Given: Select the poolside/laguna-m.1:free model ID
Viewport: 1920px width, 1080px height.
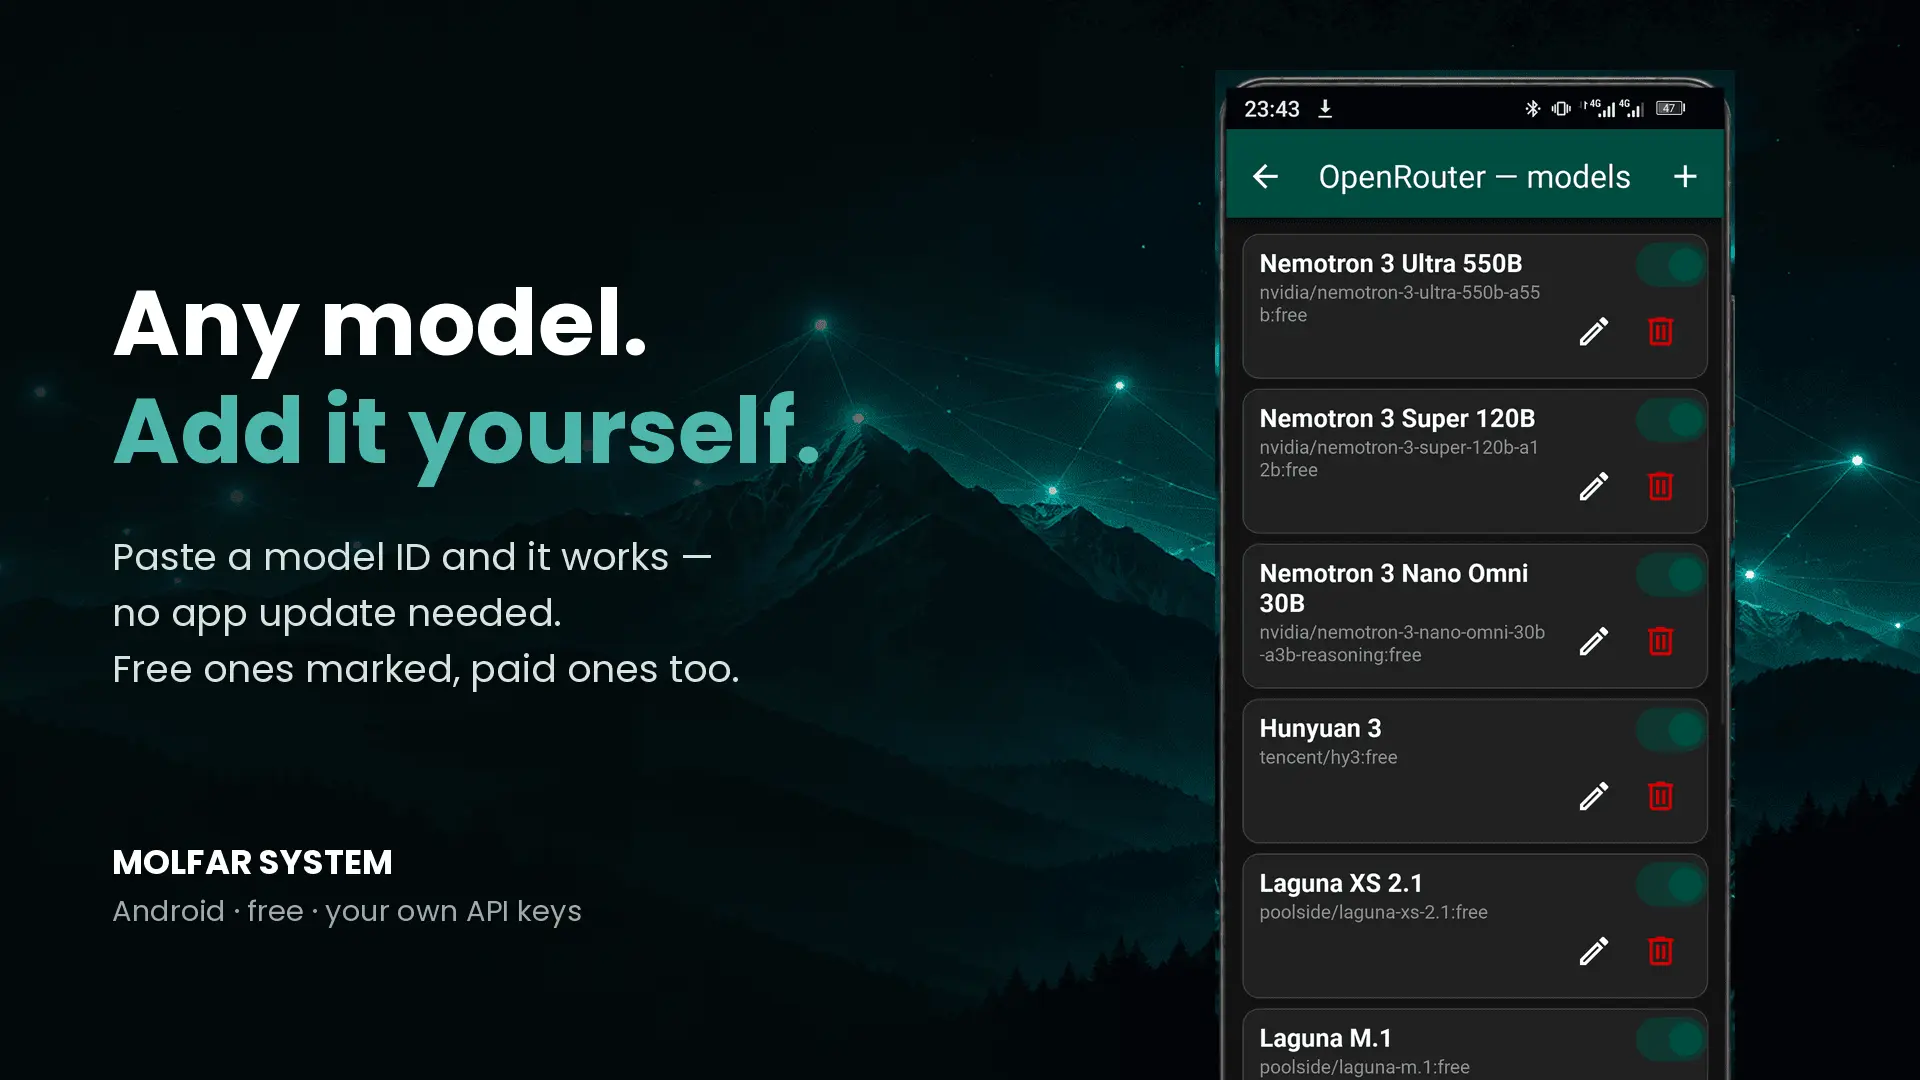Looking at the screenshot, I should tap(1364, 1068).
